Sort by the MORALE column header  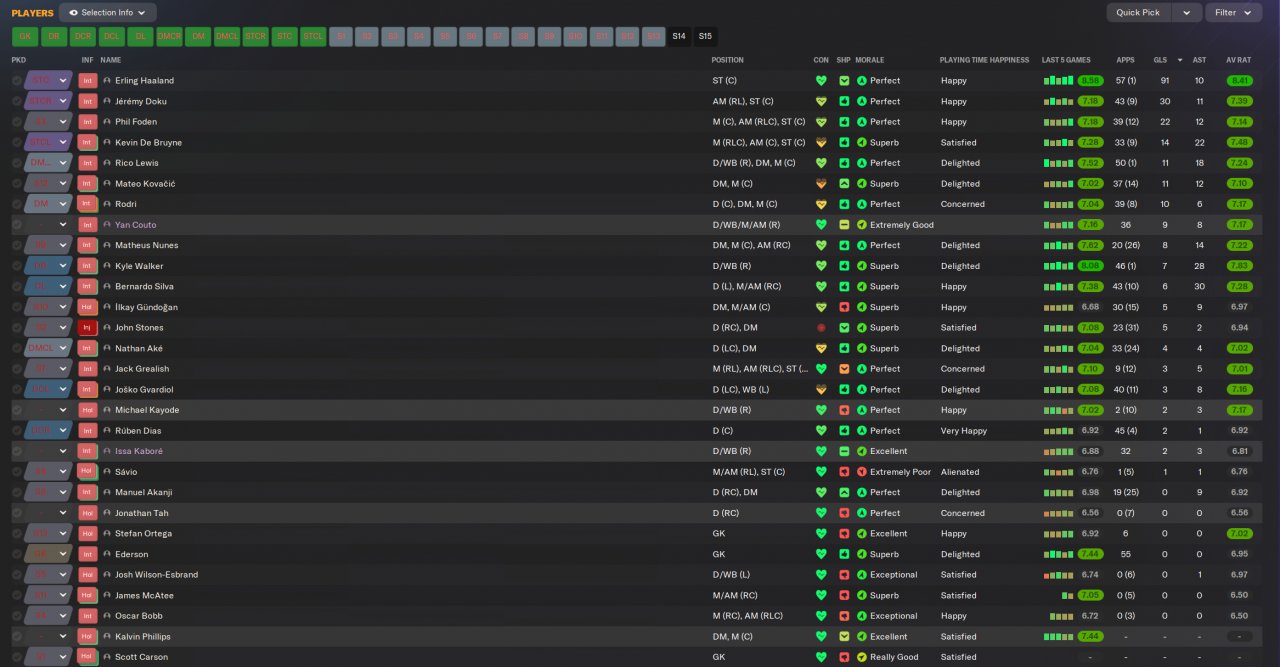[870, 60]
